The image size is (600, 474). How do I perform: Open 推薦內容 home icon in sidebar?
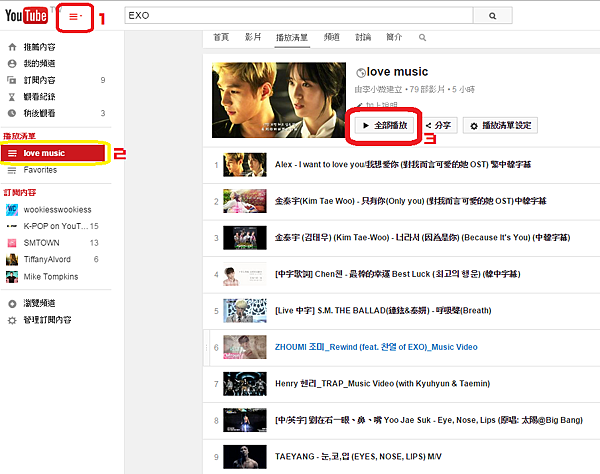(x=12, y=47)
